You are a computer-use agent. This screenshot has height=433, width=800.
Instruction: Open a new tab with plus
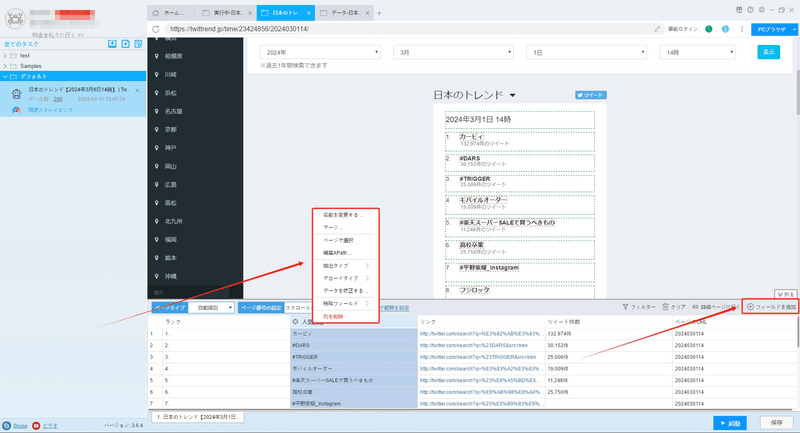pos(379,13)
